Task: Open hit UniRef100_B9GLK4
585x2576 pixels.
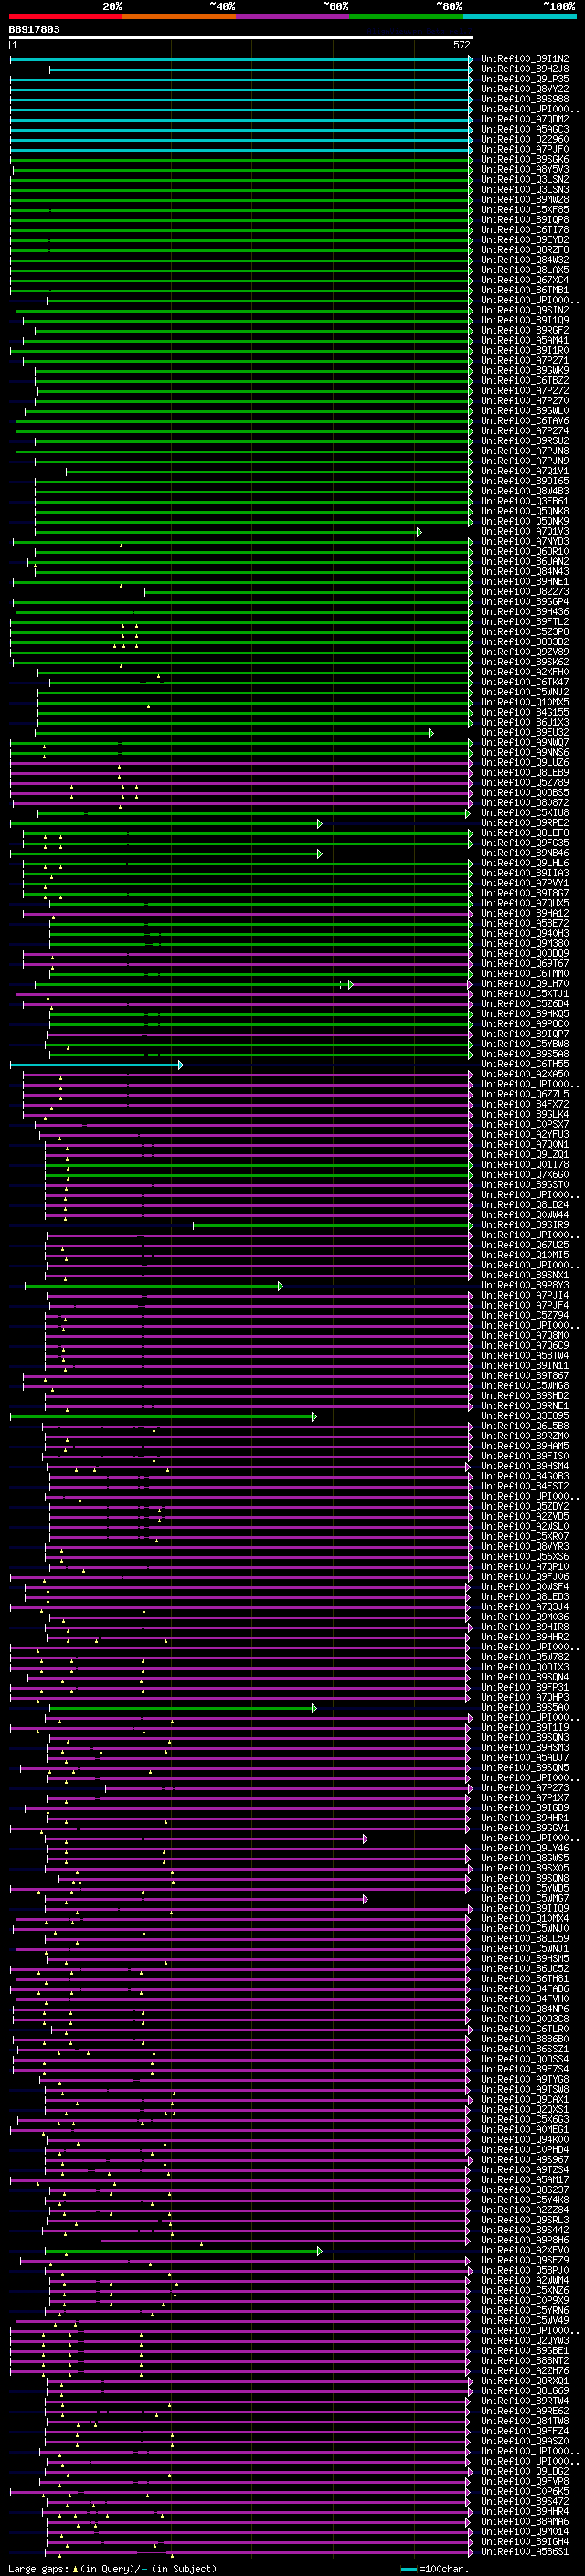Action: point(525,1114)
